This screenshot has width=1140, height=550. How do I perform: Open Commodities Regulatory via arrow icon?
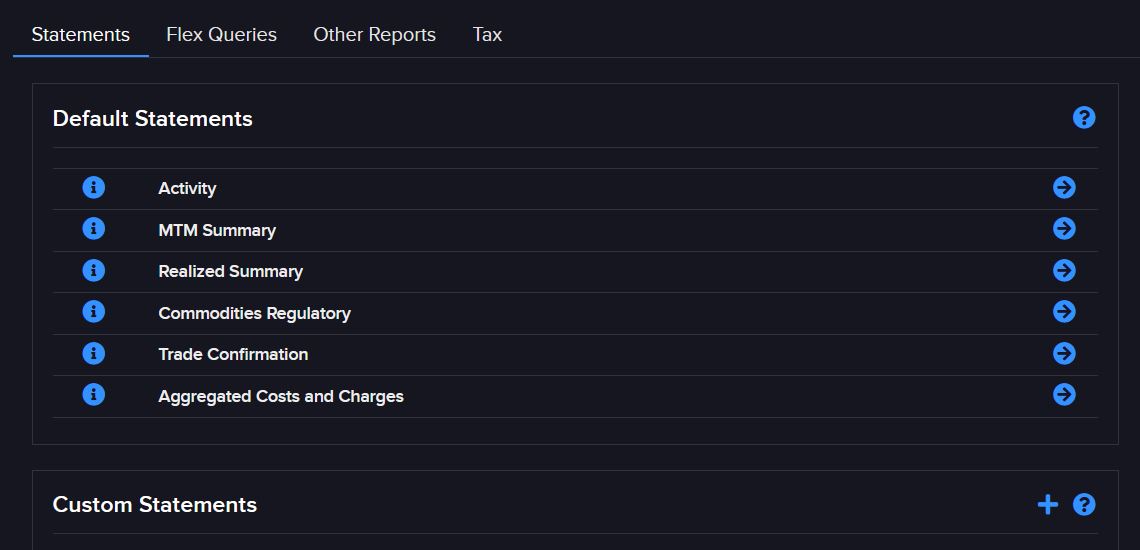click(x=1064, y=312)
